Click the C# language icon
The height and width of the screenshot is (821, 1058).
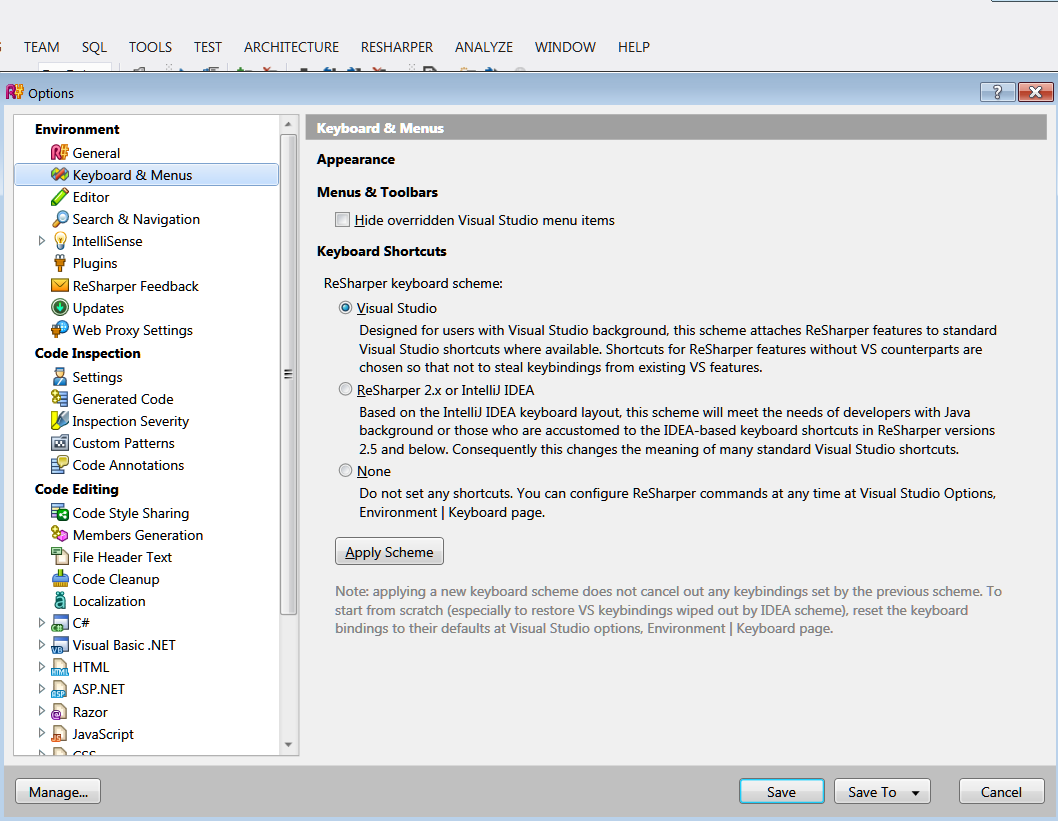point(60,623)
